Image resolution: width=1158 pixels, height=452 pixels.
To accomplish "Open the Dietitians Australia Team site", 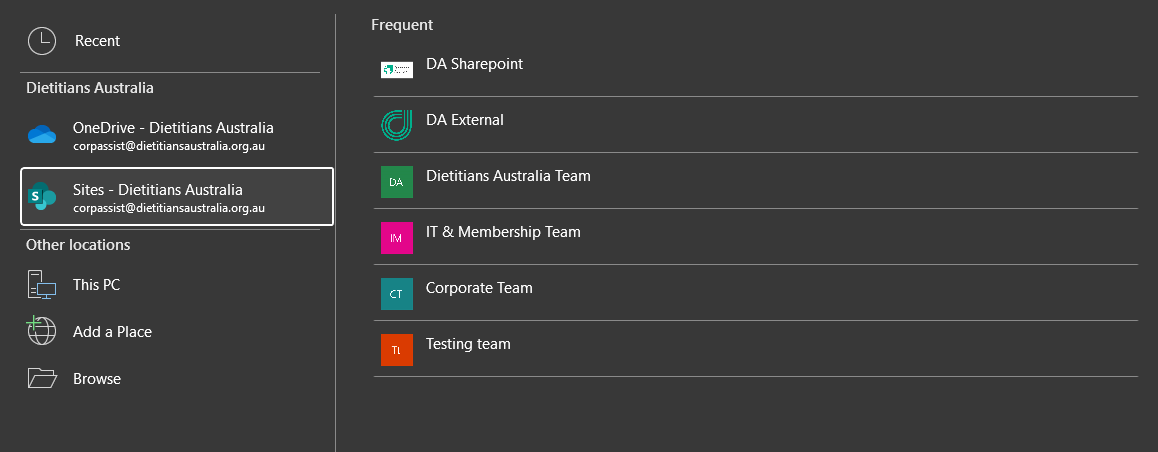I will coord(508,176).
